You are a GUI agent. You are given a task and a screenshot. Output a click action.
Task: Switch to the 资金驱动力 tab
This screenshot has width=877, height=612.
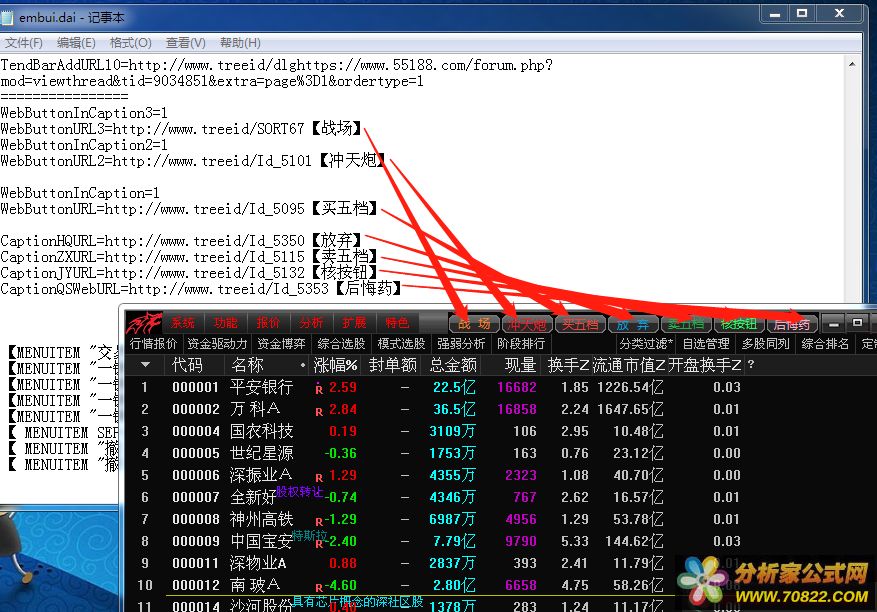[217, 343]
